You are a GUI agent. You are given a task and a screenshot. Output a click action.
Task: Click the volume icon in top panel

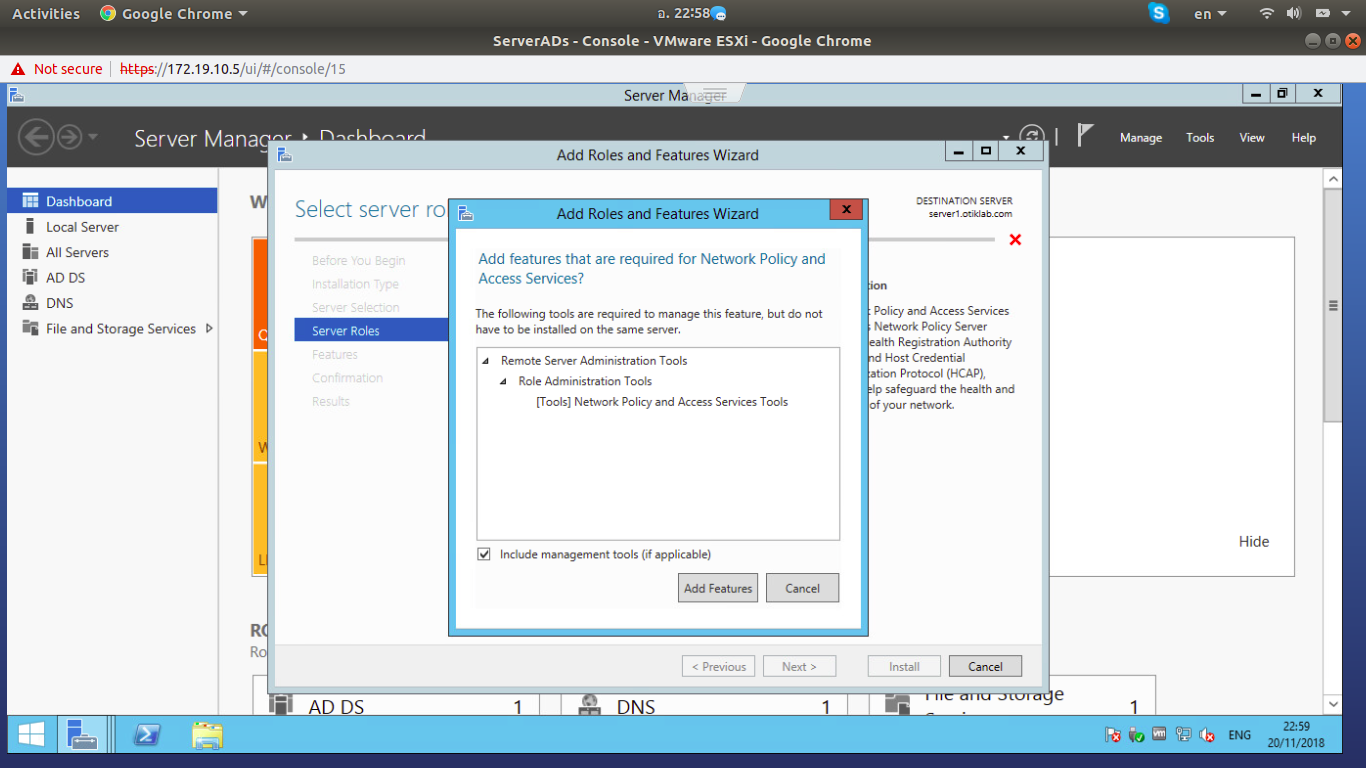[x=1293, y=13]
